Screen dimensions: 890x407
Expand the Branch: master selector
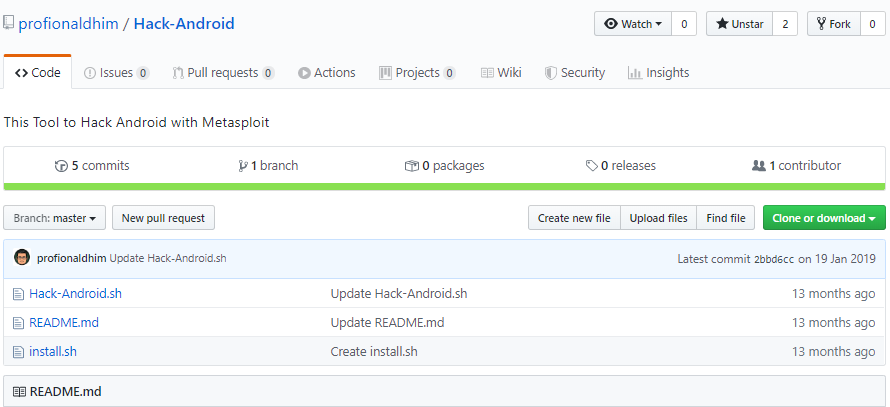[54, 218]
